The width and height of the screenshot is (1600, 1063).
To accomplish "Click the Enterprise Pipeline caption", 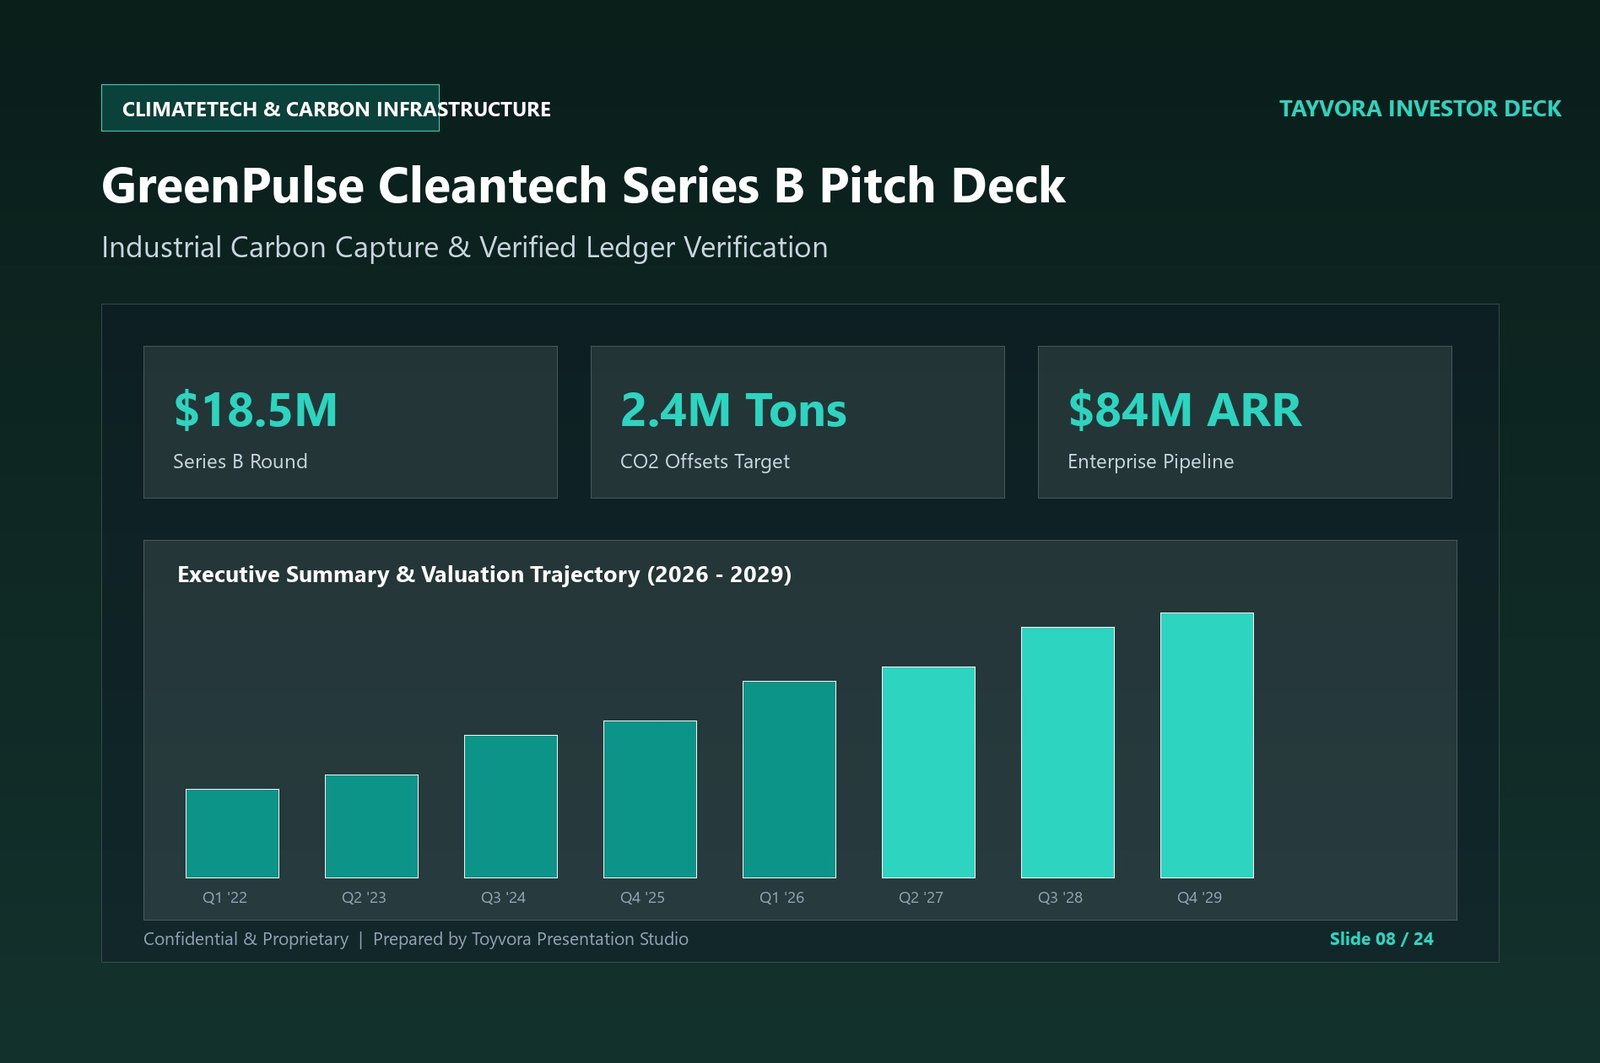I will tap(1151, 461).
